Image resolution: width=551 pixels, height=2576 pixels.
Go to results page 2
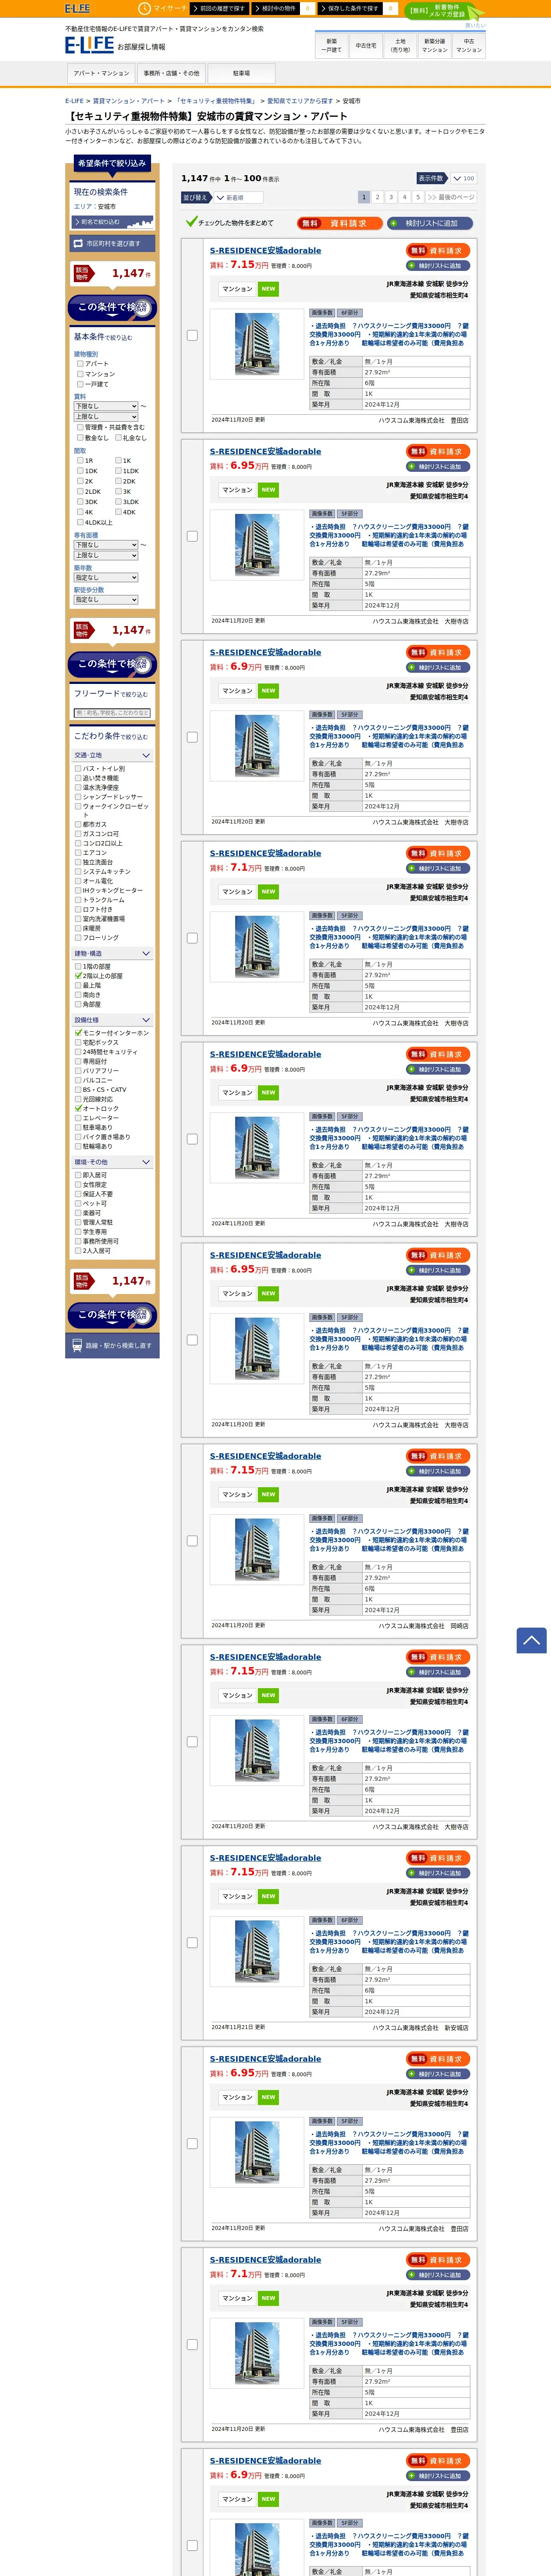(377, 197)
